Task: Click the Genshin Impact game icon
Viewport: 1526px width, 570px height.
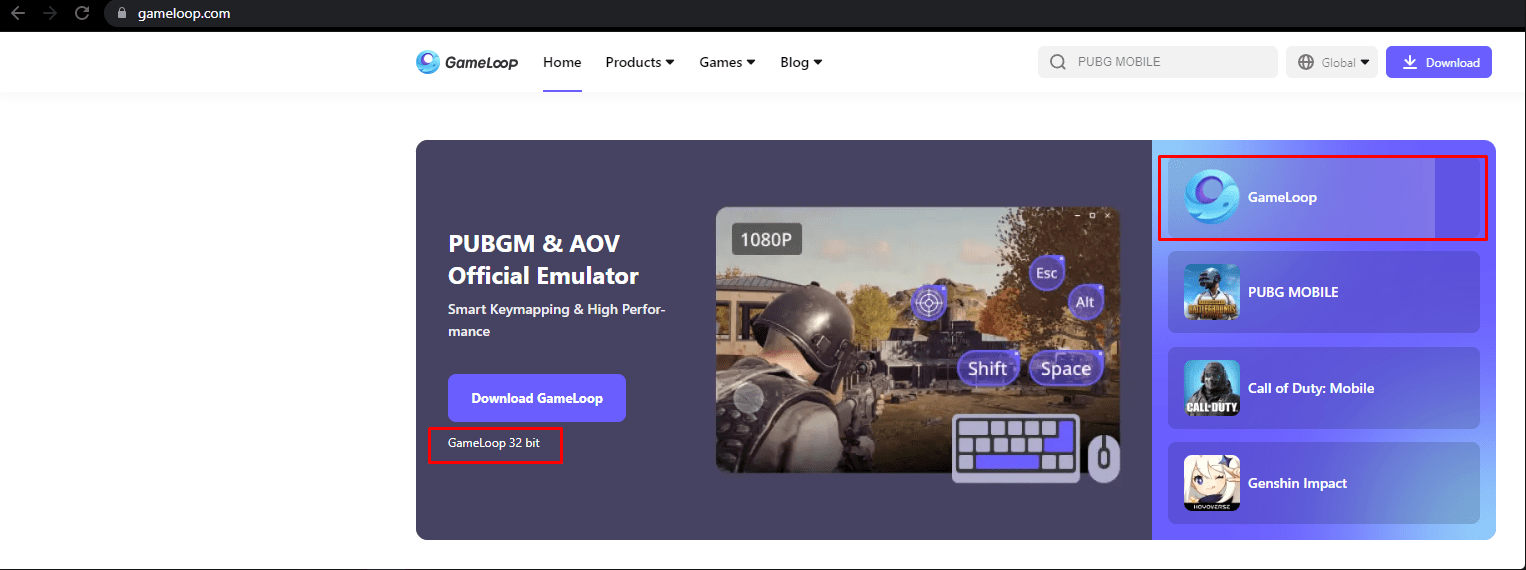Action: [1212, 483]
